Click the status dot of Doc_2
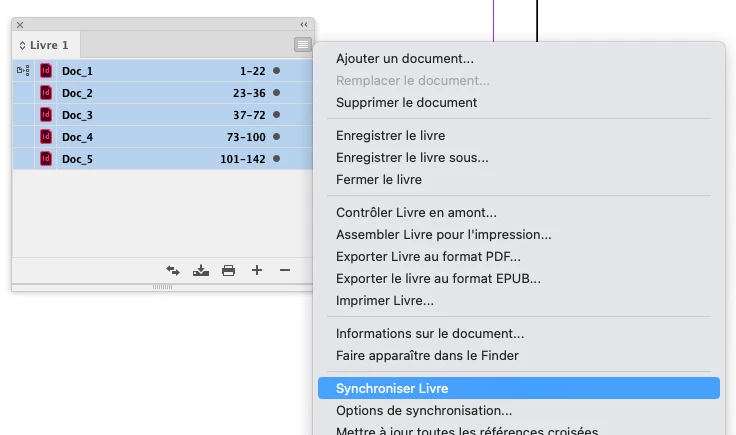The width and height of the screenshot is (736, 435). tap(276, 93)
